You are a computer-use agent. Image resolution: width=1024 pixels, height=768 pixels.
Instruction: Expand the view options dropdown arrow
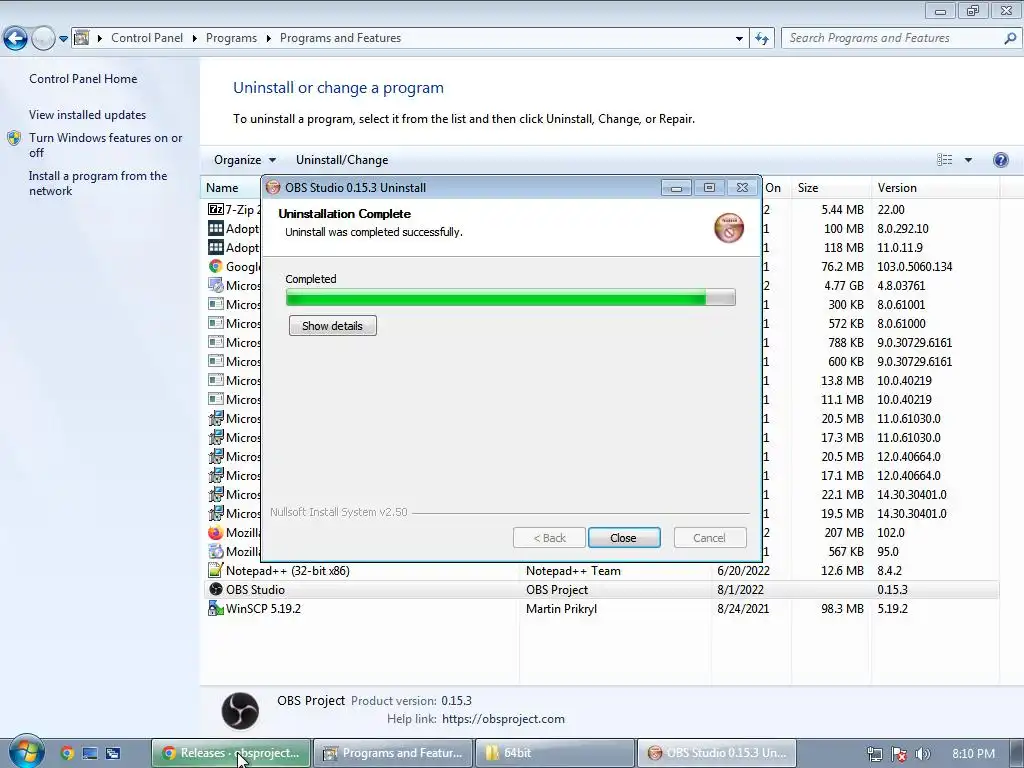coord(968,160)
